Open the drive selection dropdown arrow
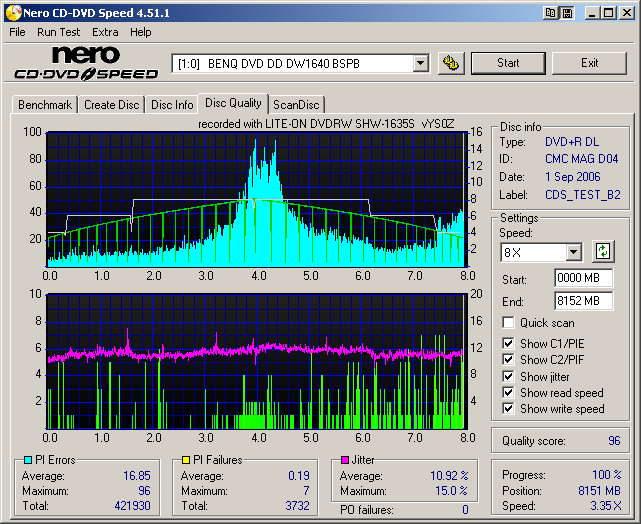This screenshot has height=524, width=641. click(x=420, y=63)
